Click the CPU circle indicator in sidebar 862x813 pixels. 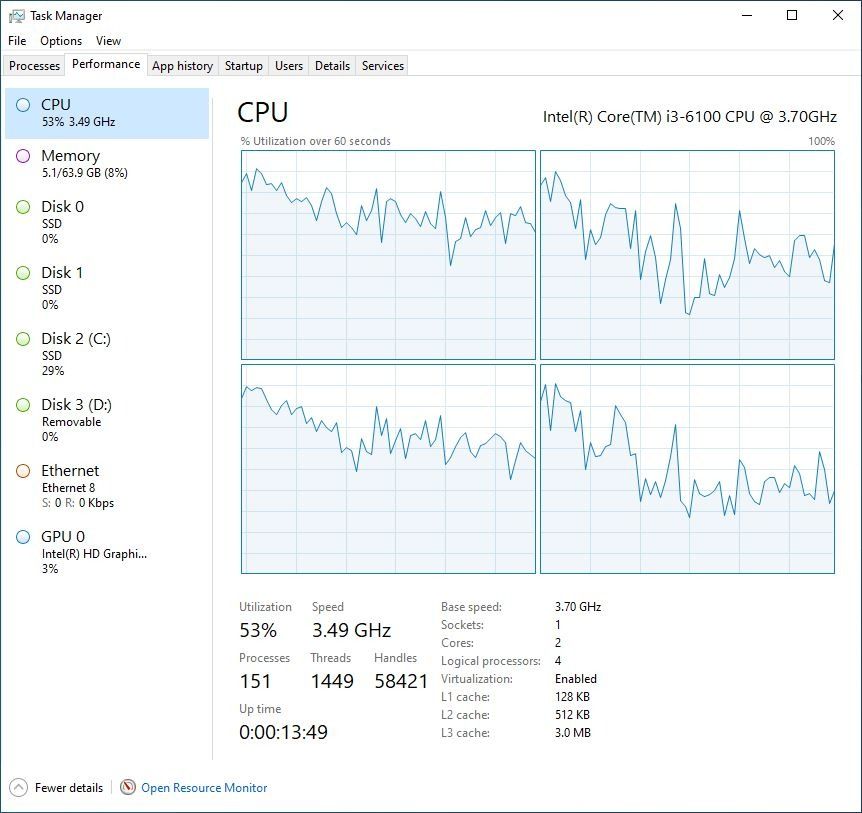23,105
